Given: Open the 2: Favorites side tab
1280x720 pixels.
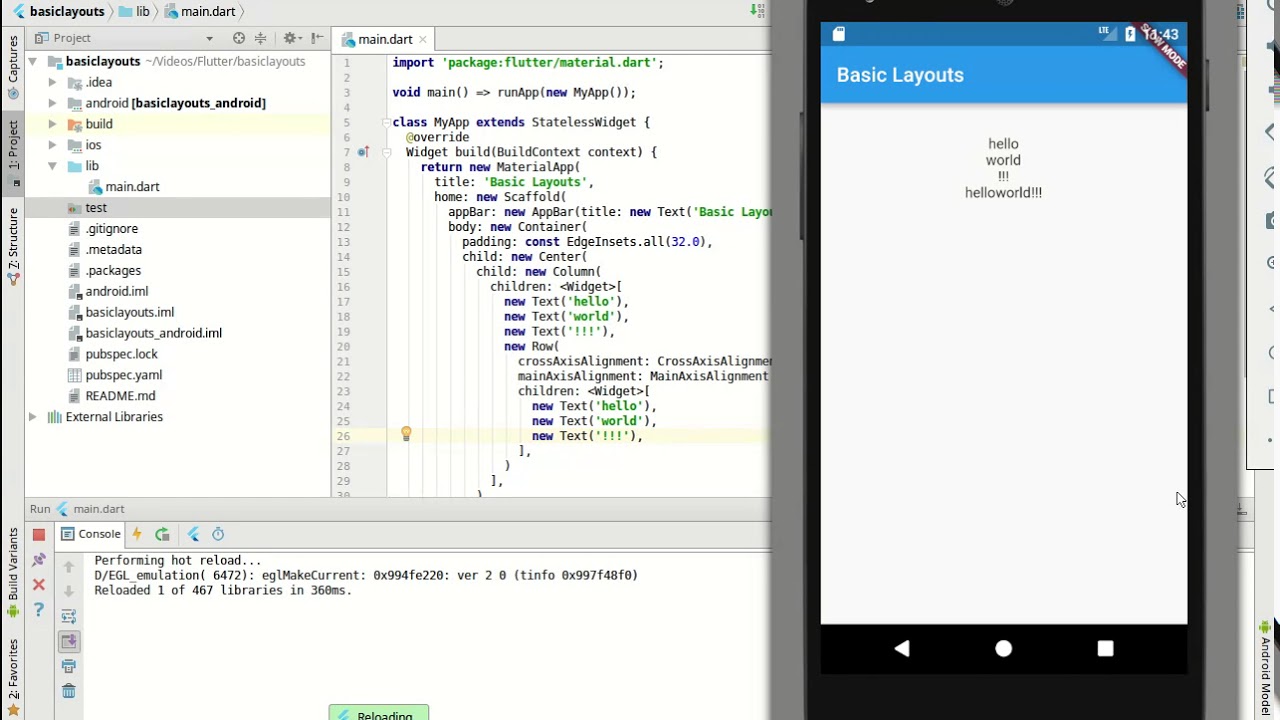Looking at the screenshot, I should [x=13, y=677].
